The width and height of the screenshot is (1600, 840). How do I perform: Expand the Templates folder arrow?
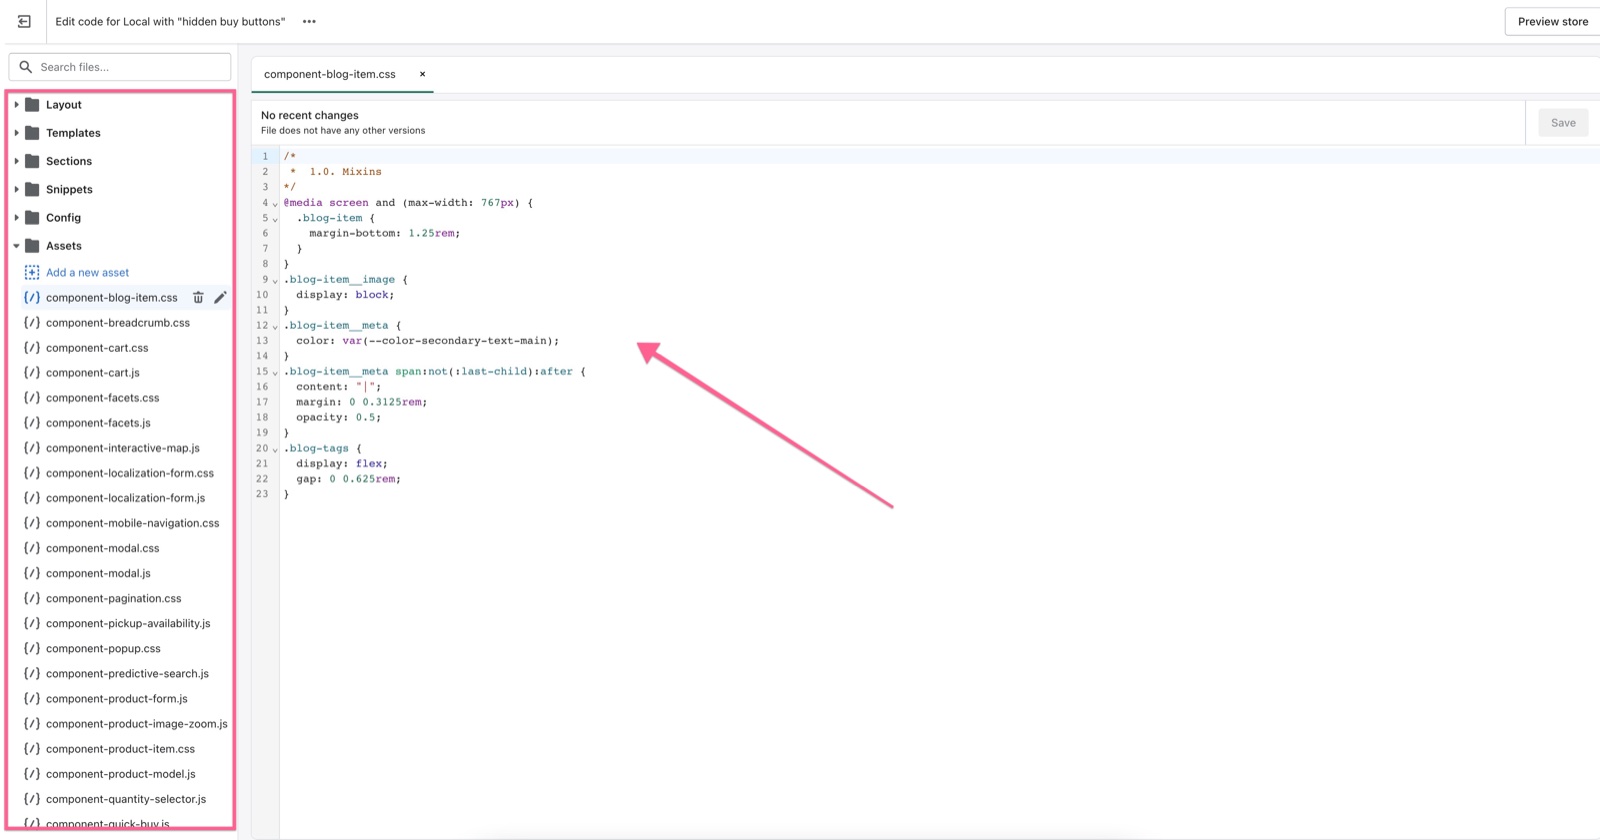[x=16, y=132]
